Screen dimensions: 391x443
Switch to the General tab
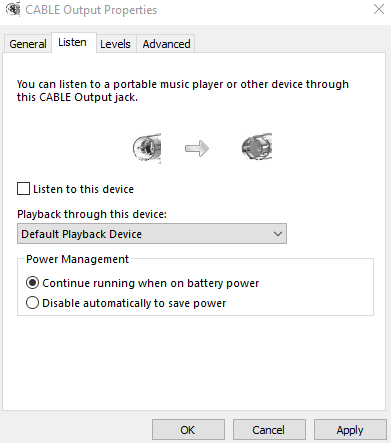[28, 44]
